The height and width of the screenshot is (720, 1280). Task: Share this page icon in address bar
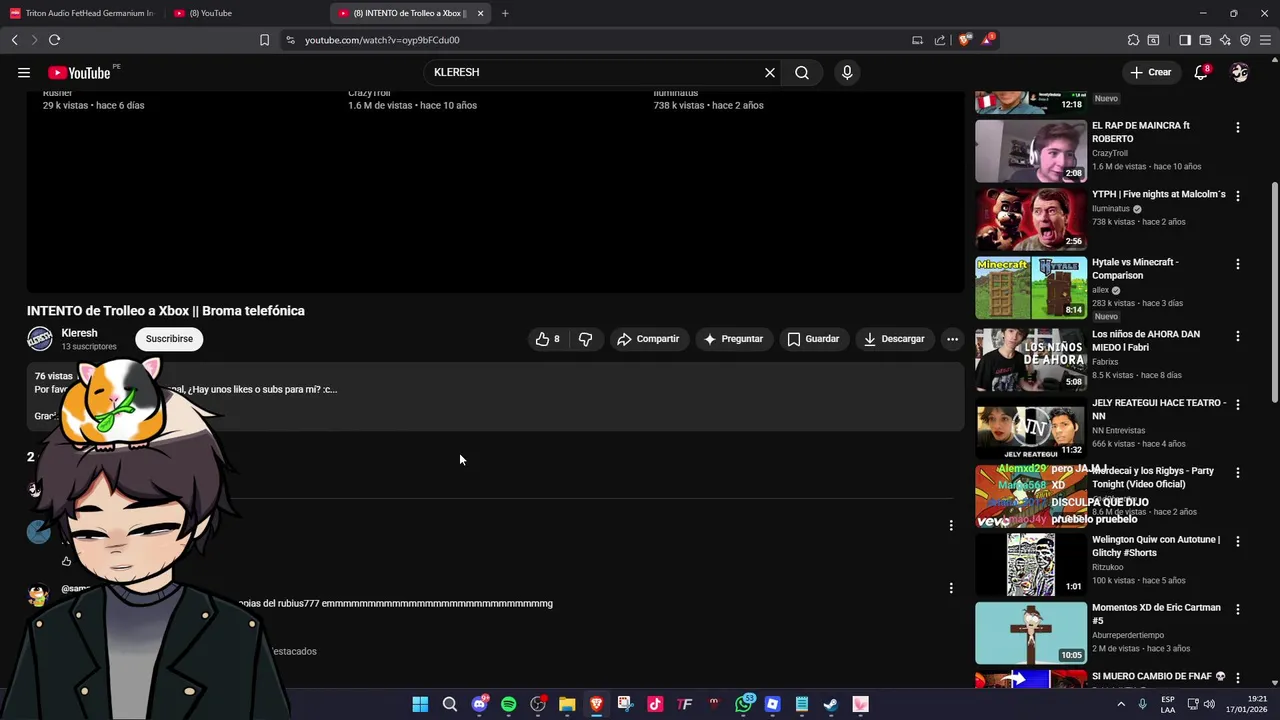point(940,40)
